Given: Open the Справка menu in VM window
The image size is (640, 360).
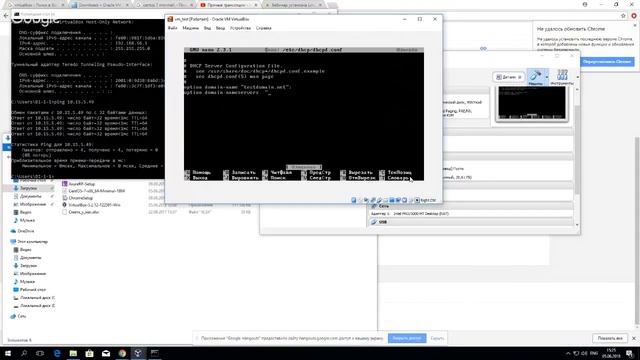Looking at the screenshot, I should tap(264, 28).
